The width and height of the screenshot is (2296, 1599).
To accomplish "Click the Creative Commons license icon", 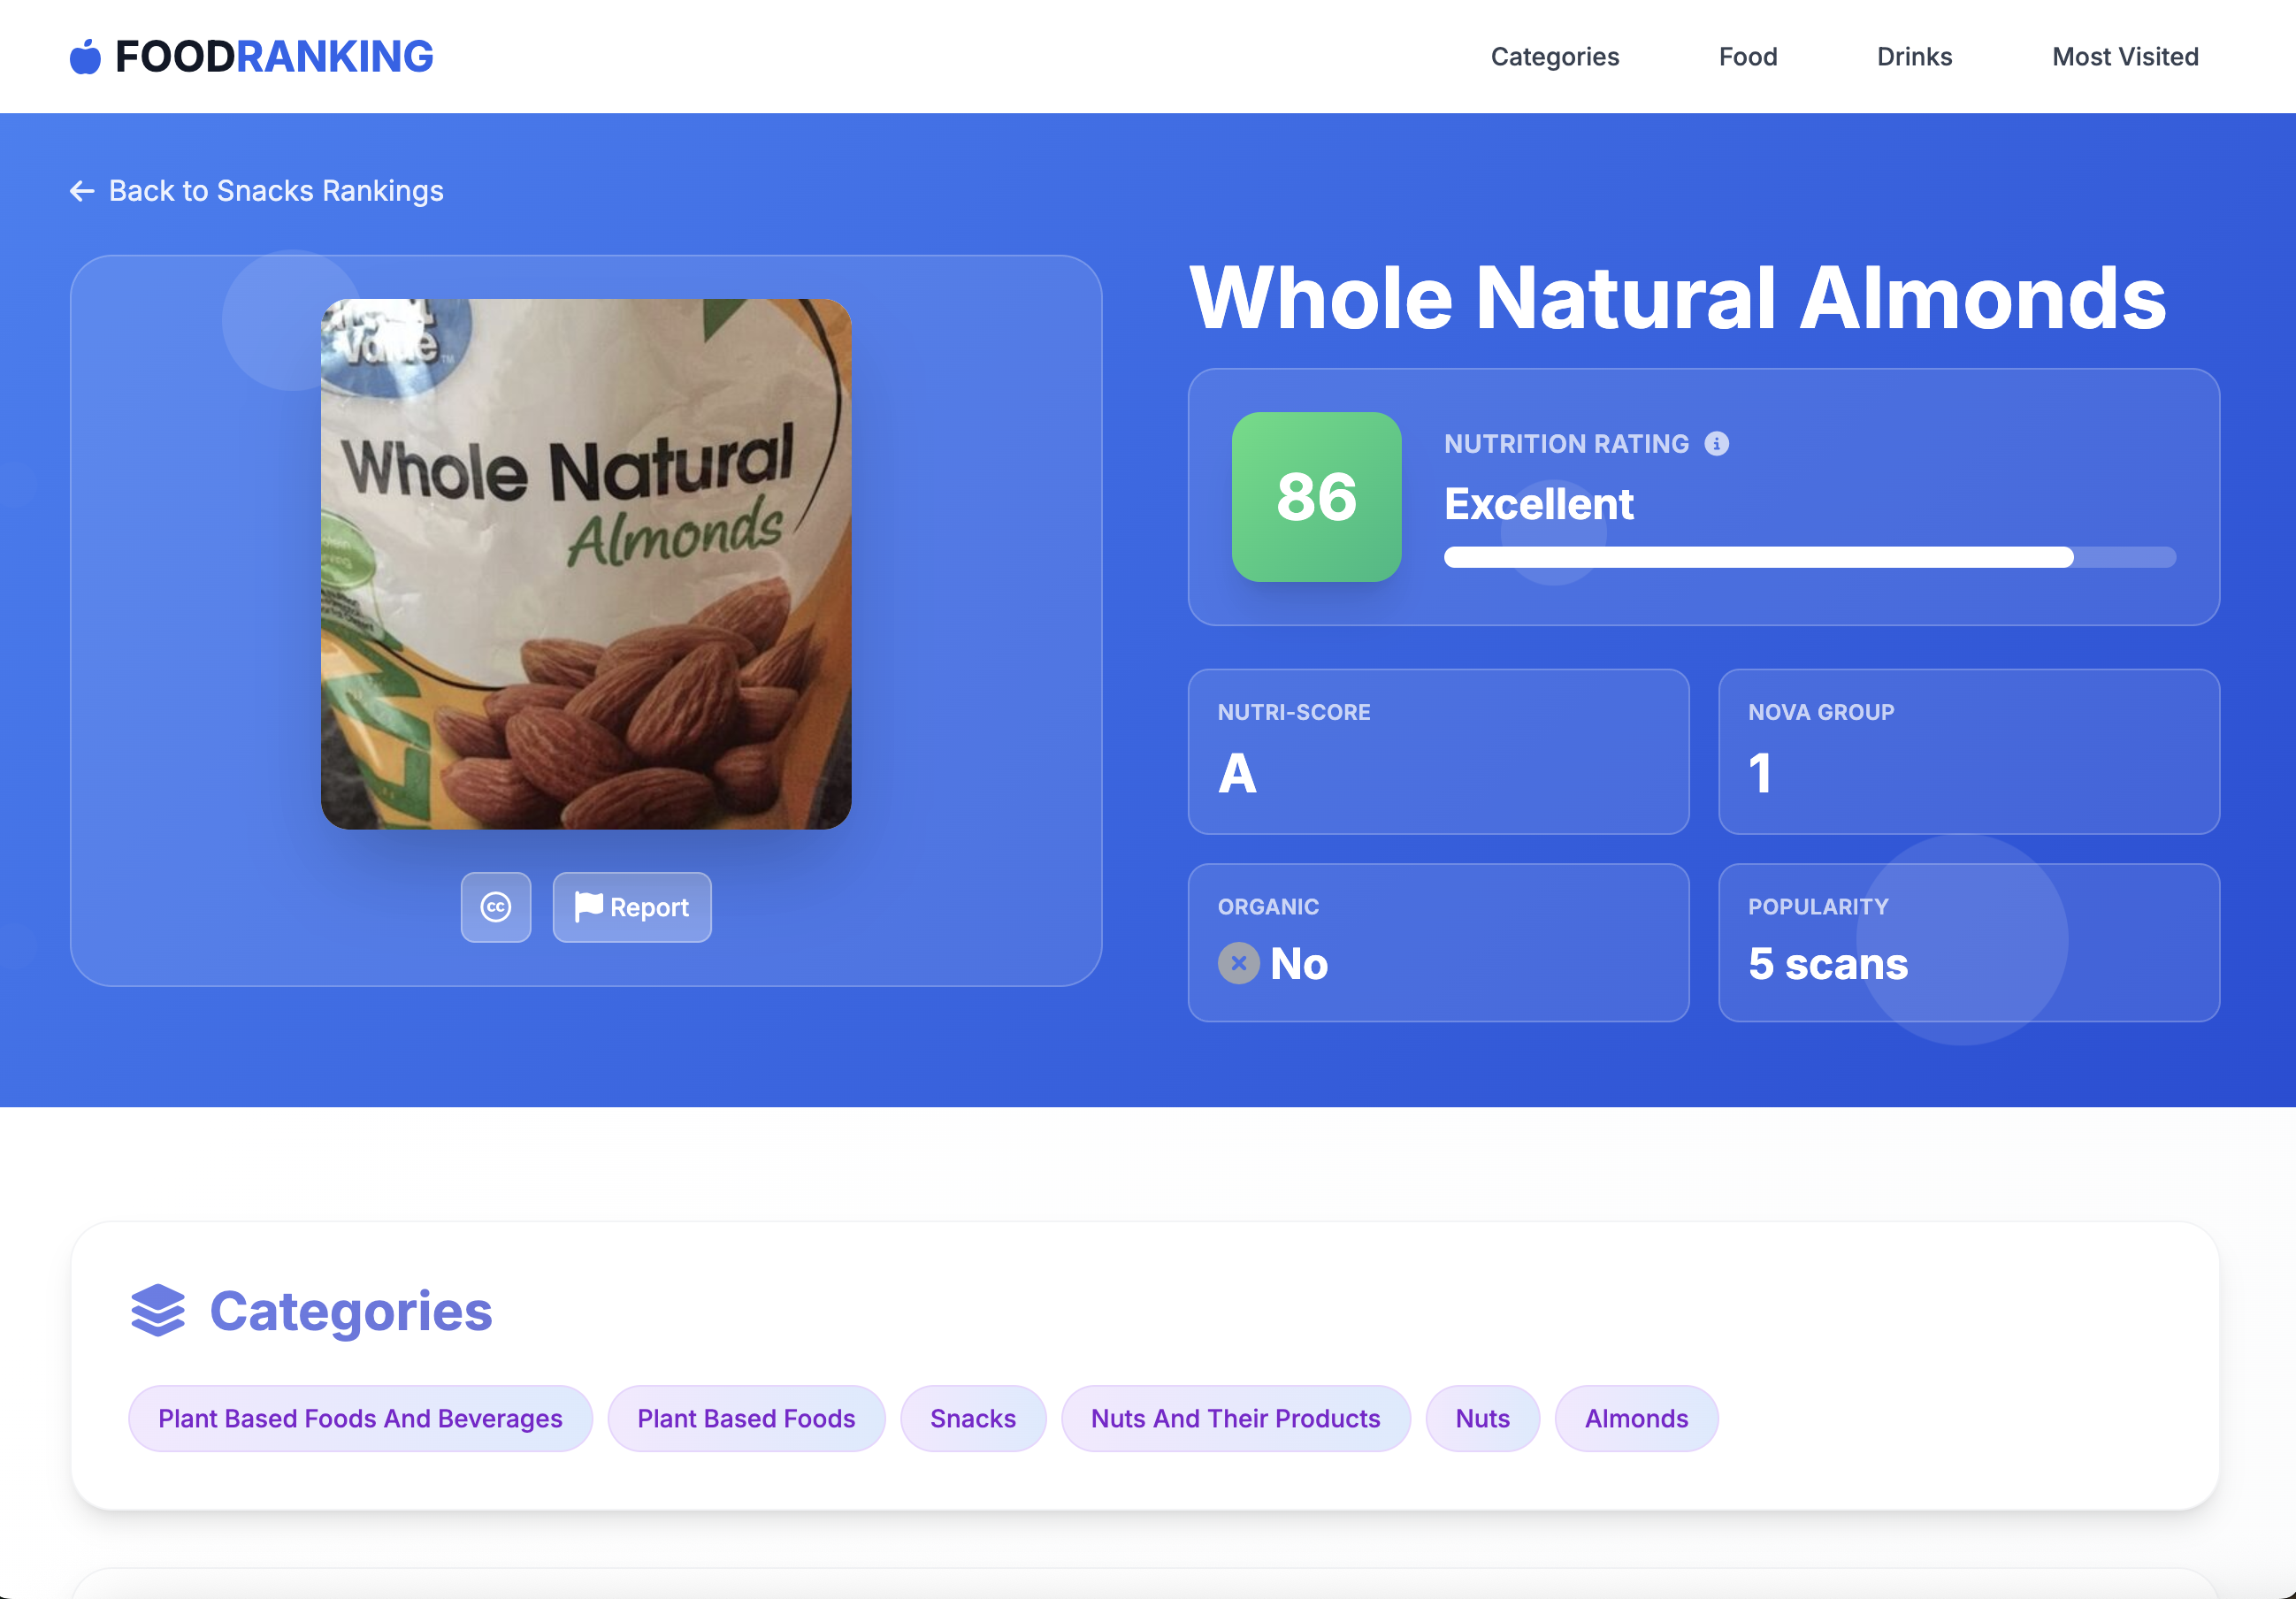I will click(496, 907).
